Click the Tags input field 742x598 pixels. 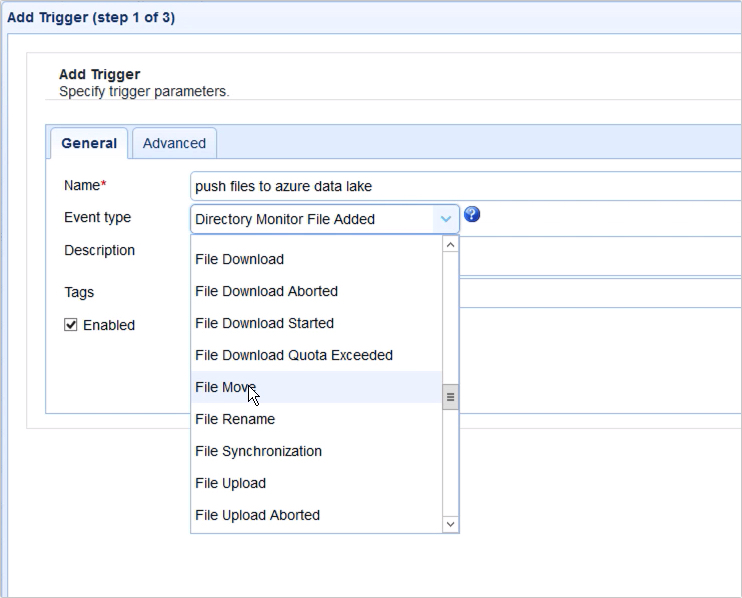[600, 292]
